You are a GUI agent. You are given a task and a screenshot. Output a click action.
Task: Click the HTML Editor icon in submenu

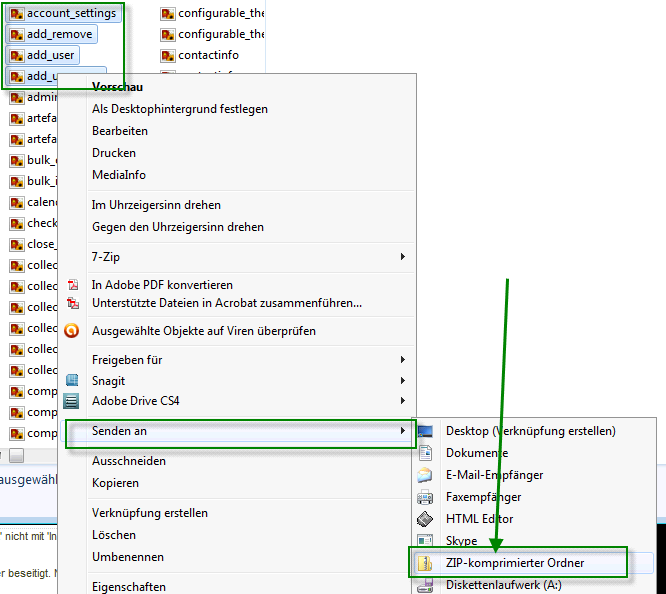tap(425, 519)
